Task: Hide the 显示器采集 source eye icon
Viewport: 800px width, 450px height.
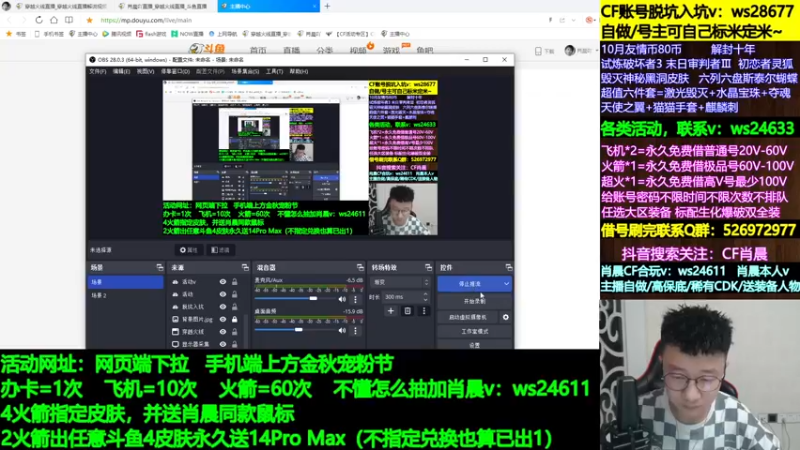Action: (x=223, y=344)
